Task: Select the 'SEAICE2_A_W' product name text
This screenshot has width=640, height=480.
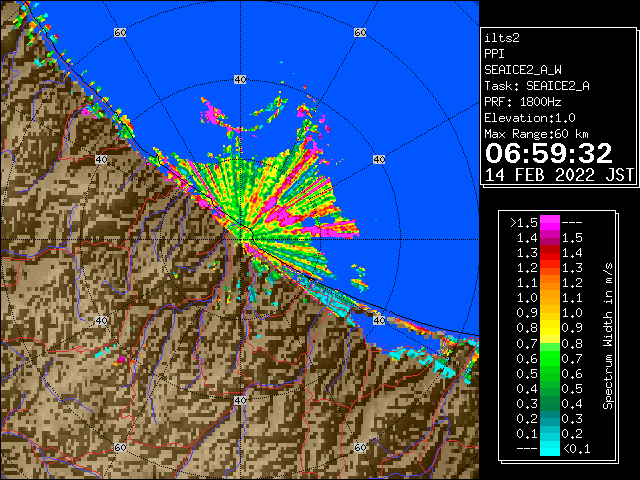Action: 523,70
